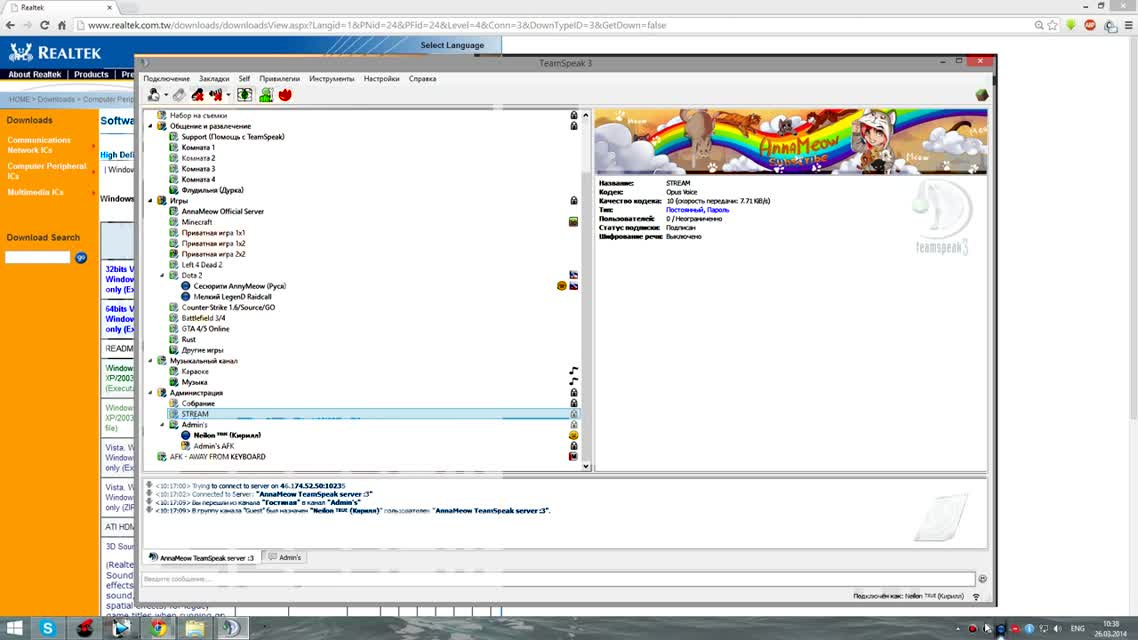
Task: Collapse the Игры channel group
Action: tap(151, 201)
